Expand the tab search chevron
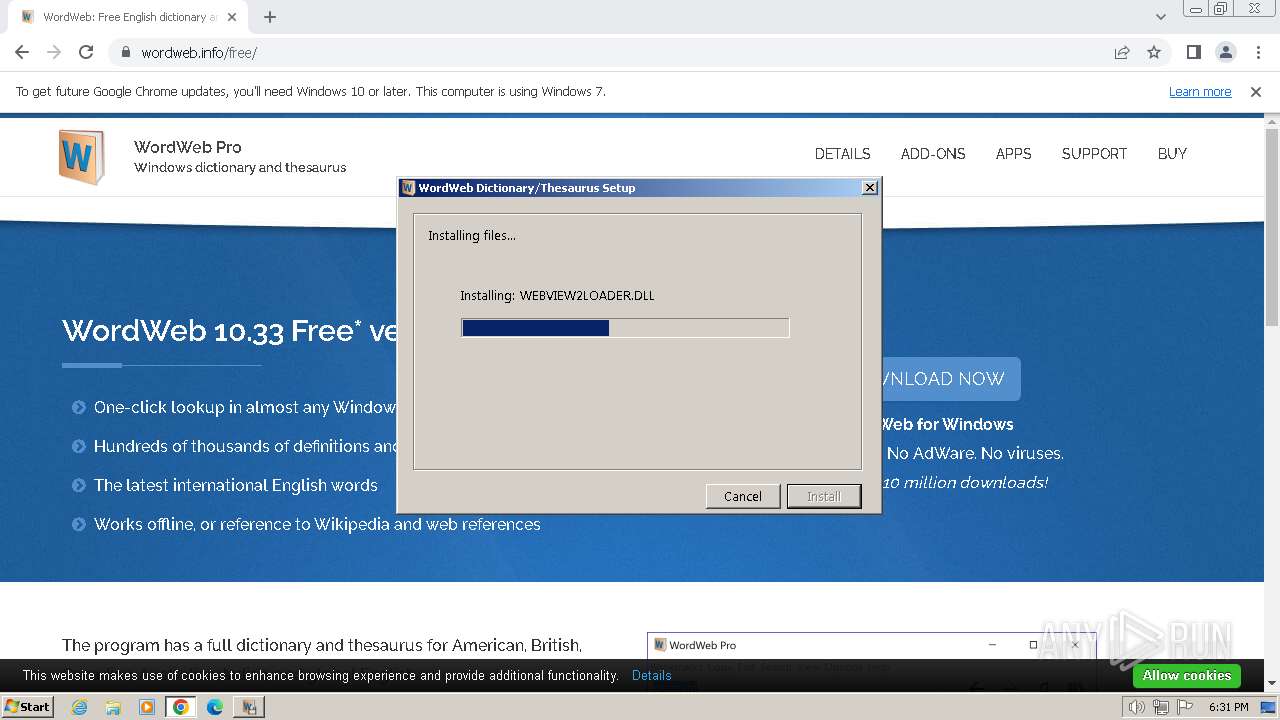The image size is (1280, 720). pyautogui.click(x=1161, y=17)
